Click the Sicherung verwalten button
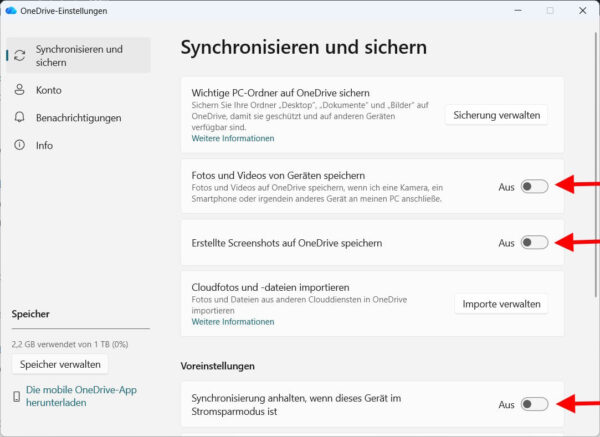The image size is (600, 437). pos(497,115)
